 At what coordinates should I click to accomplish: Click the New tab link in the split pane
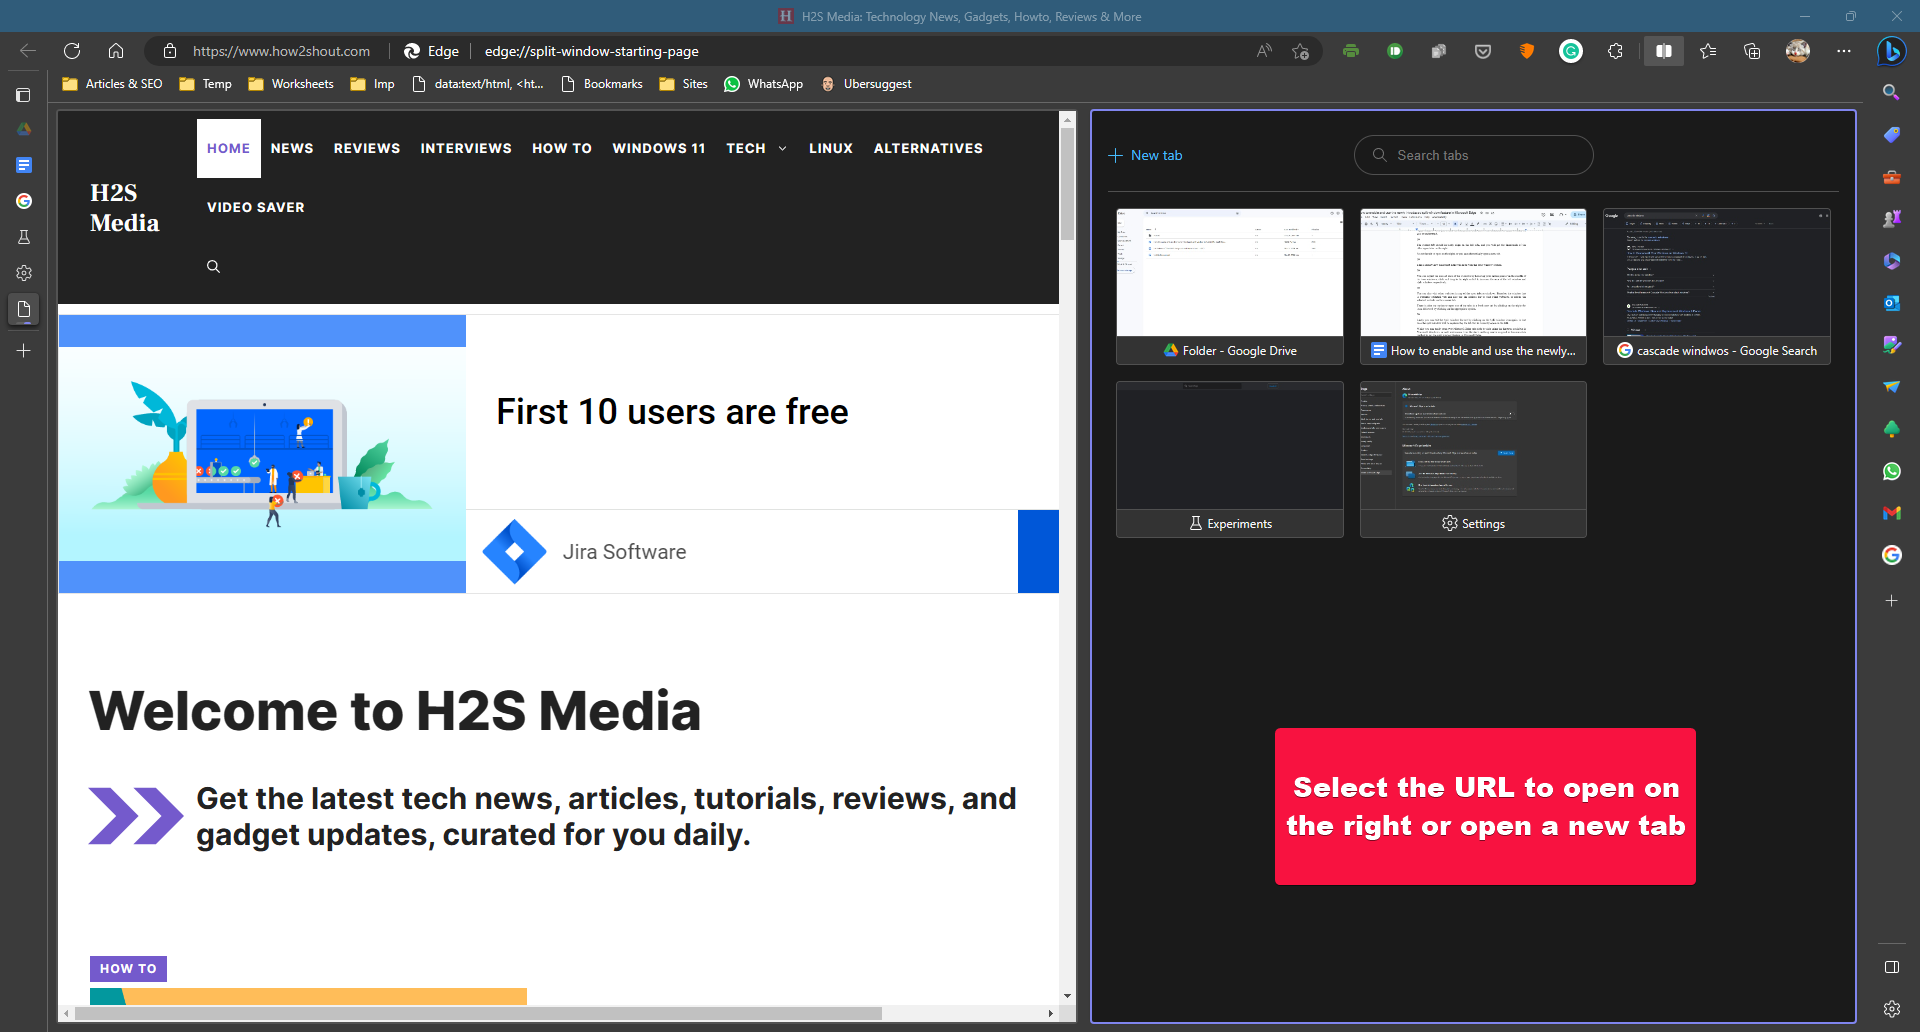1146,155
